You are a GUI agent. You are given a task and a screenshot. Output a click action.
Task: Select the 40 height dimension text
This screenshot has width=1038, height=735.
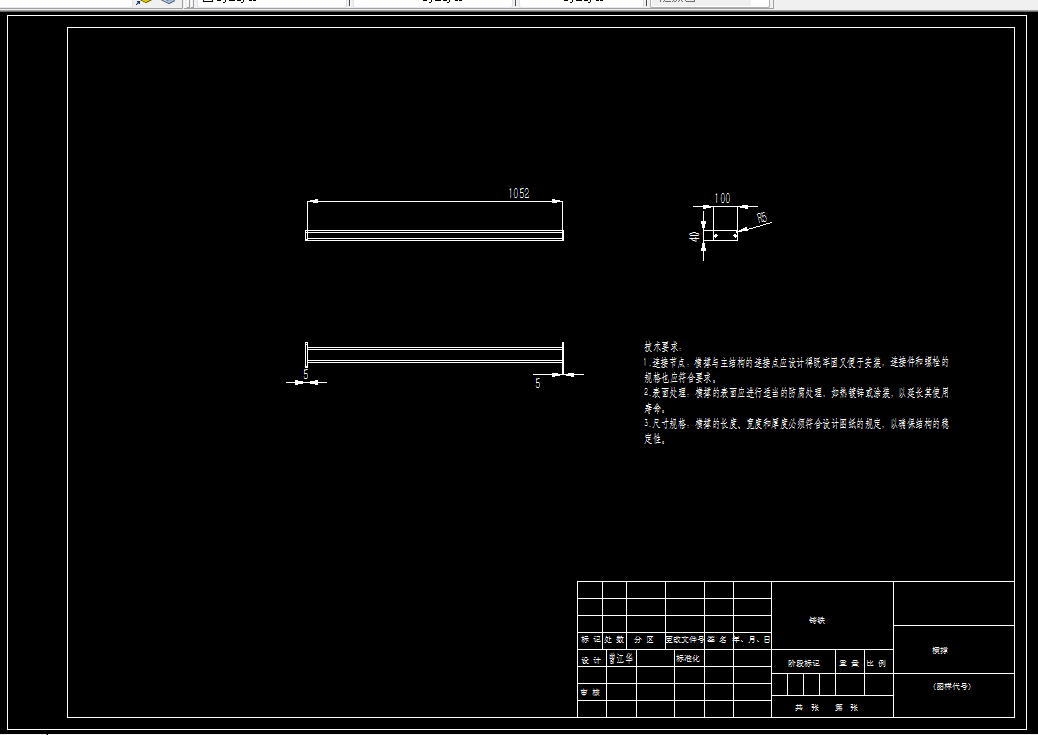click(694, 236)
